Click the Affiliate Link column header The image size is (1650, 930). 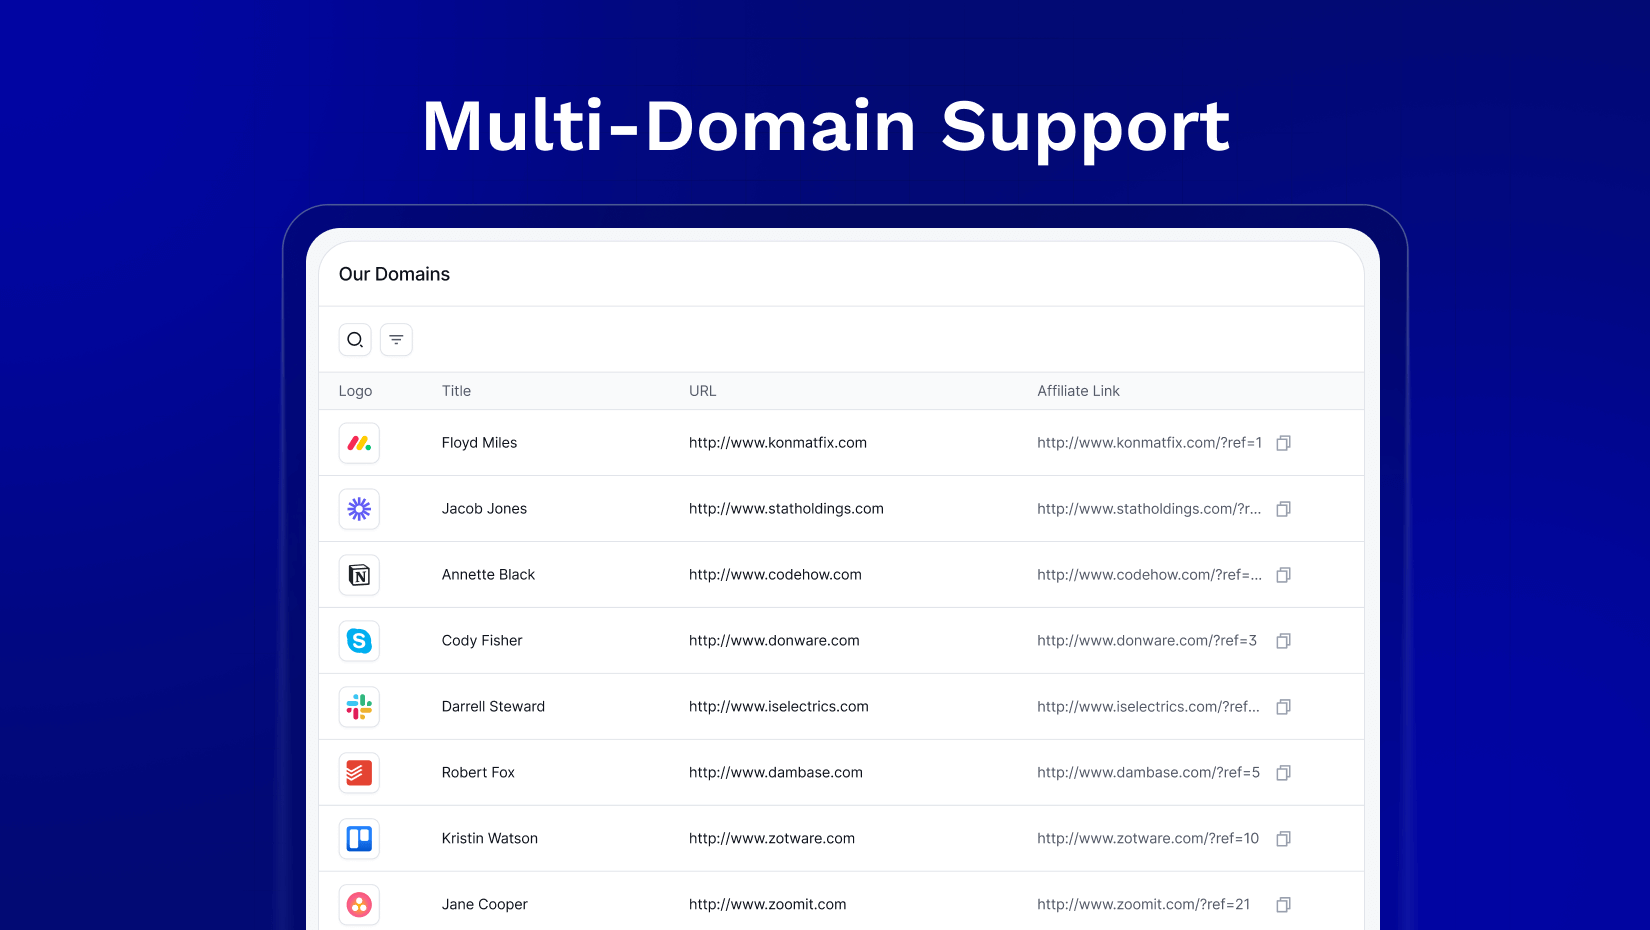tap(1078, 391)
